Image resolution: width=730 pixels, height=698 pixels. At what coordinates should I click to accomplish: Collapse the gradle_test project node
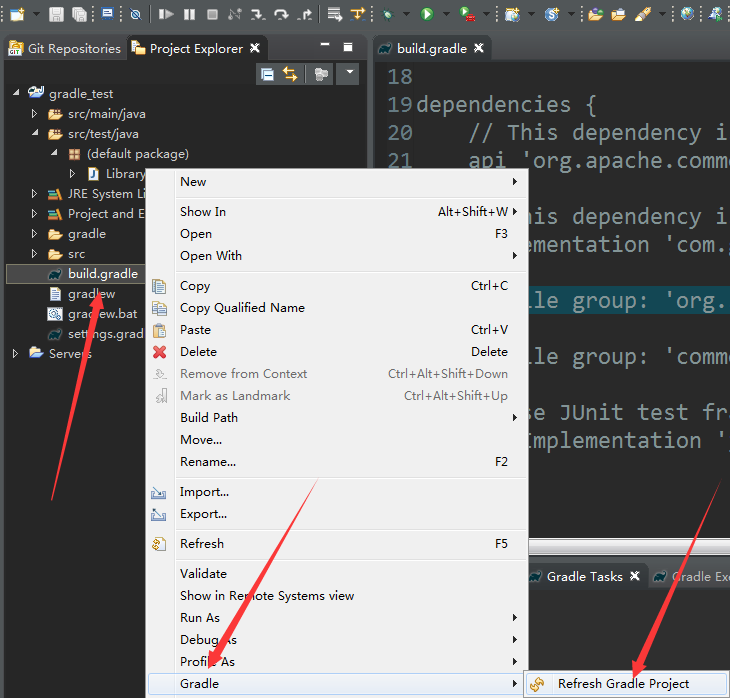pyautogui.click(x=16, y=93)
